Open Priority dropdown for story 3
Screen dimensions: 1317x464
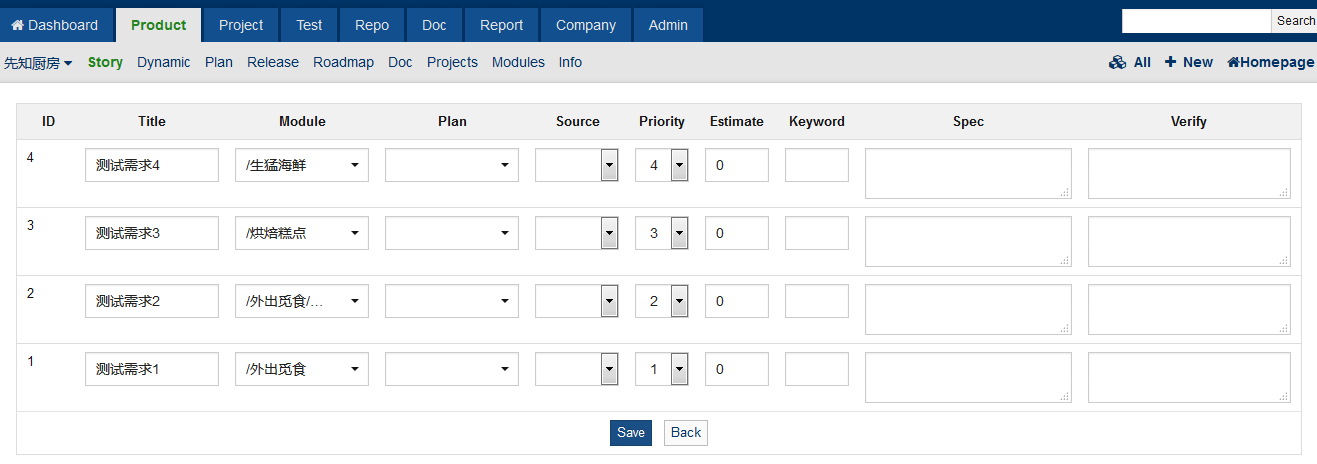point(679,233)
